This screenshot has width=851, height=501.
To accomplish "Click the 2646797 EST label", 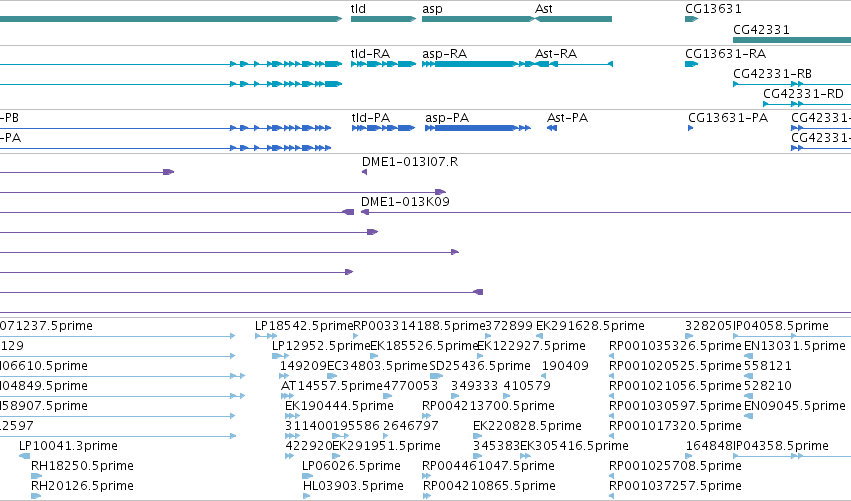I will tap(410, 426).
